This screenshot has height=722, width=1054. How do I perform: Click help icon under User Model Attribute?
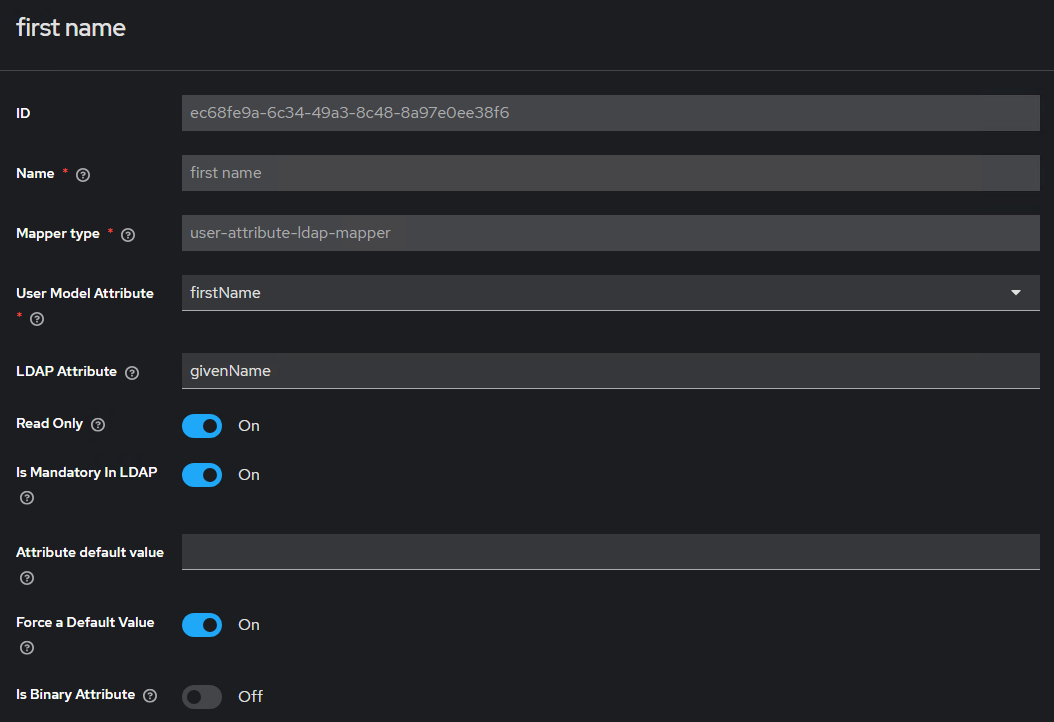click(37, 319)
